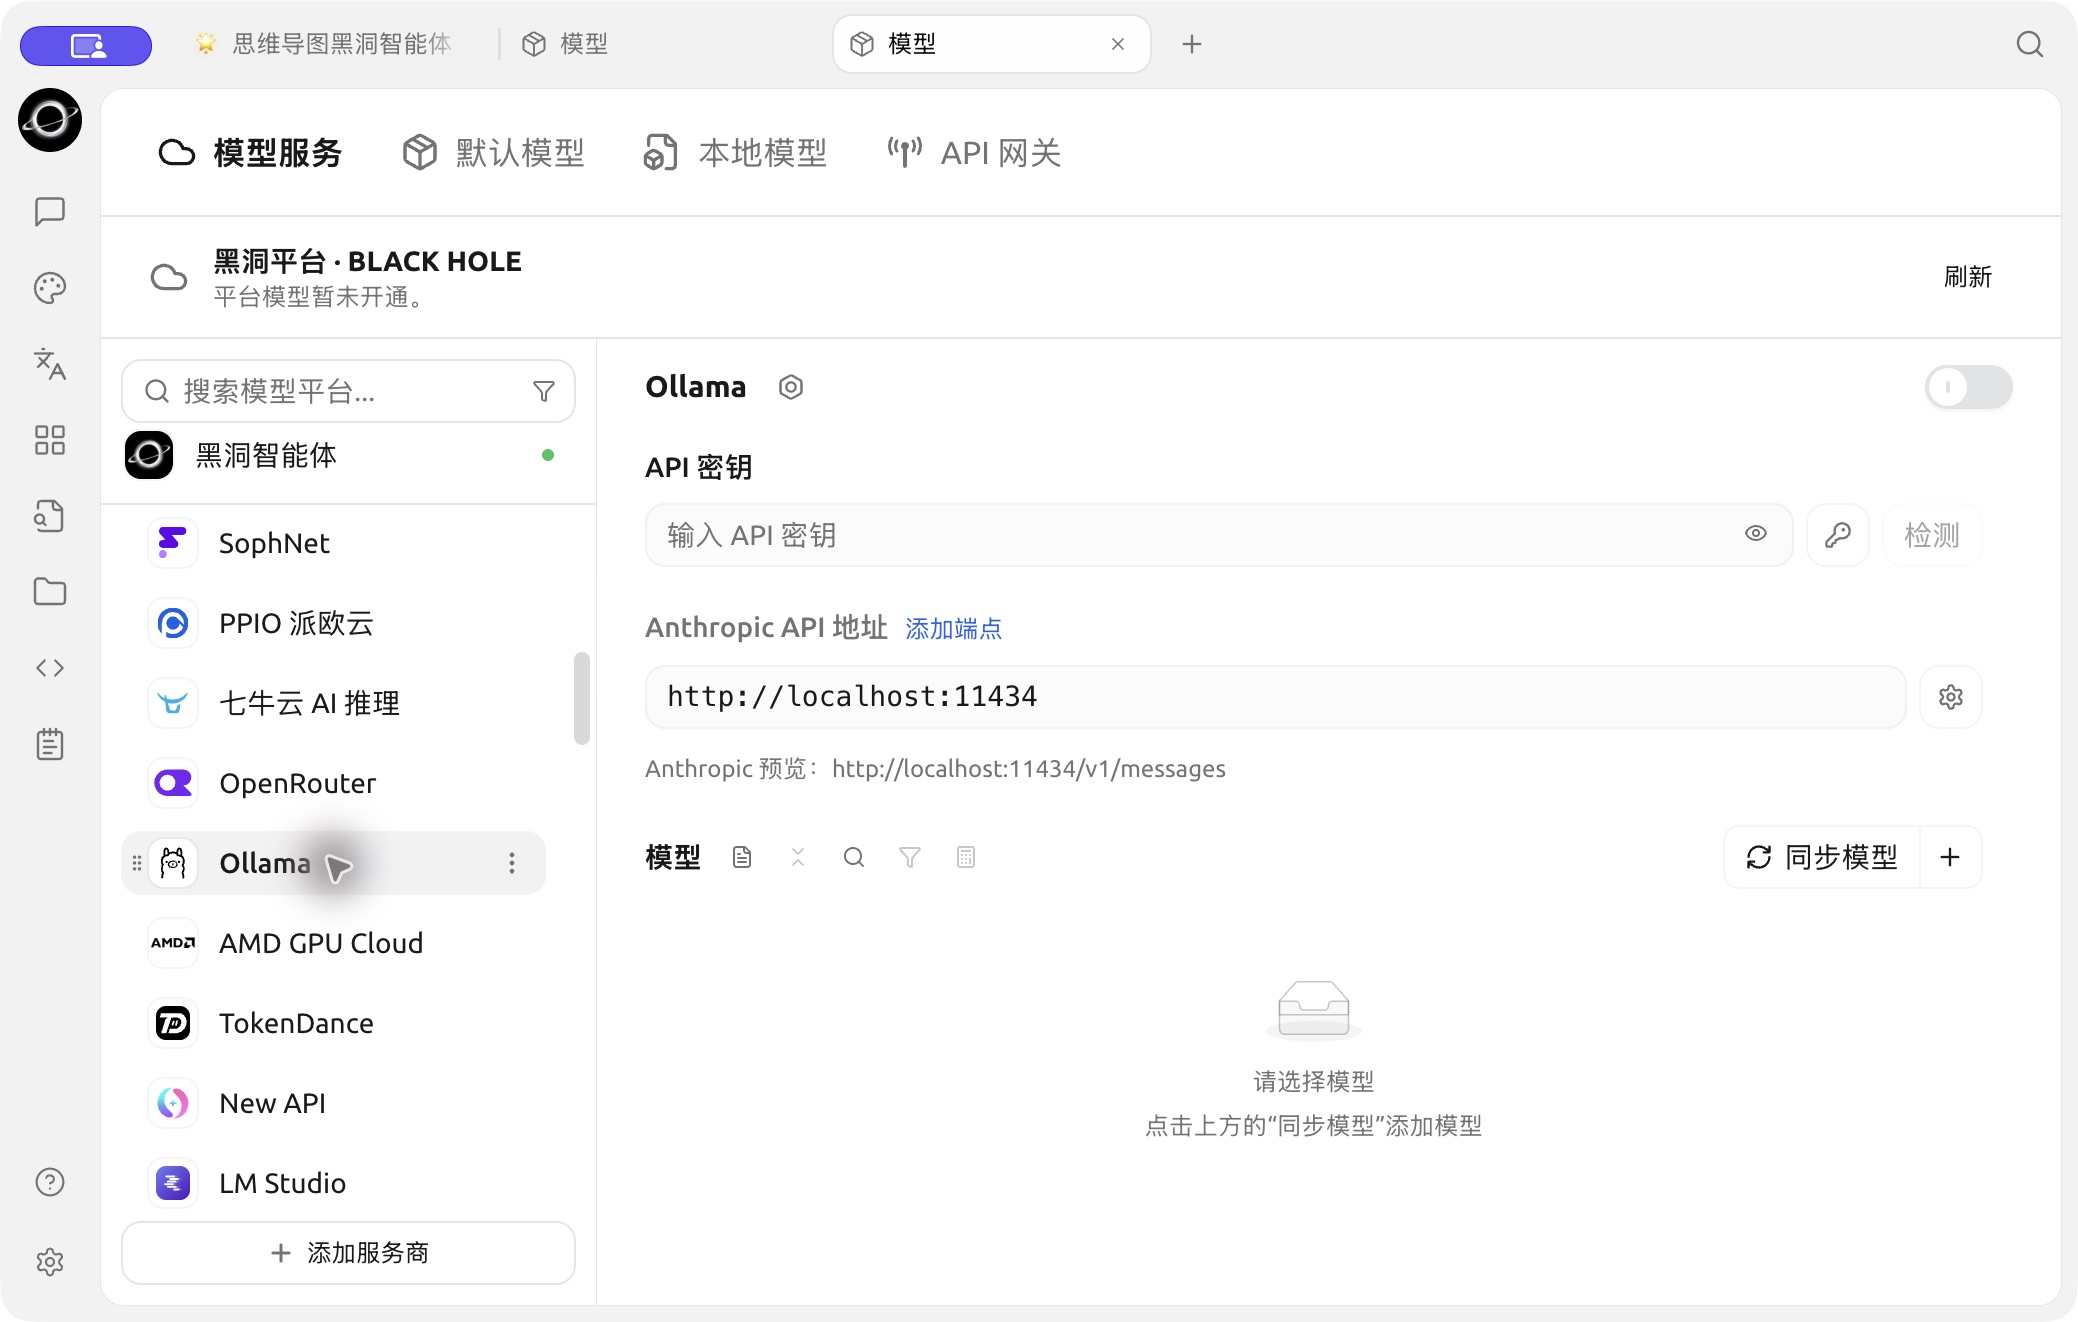Select TokenDance provider
2078x1322 pixels.
coord(333,1023)
